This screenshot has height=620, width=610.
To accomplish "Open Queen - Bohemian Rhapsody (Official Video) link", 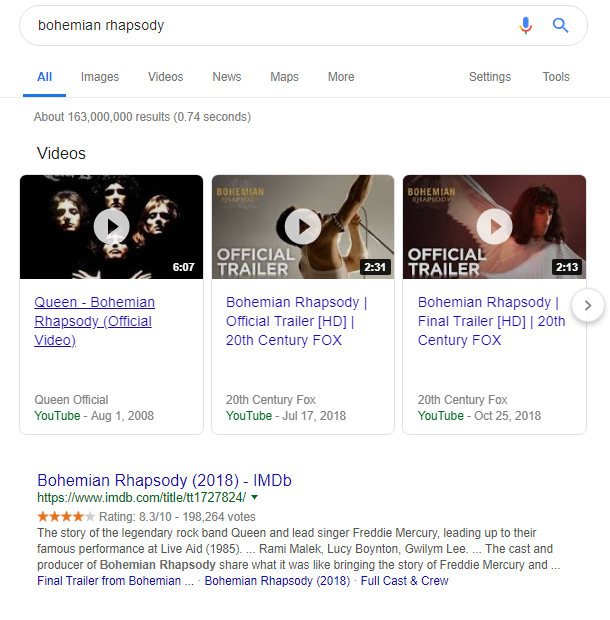I will click(94, 321).
